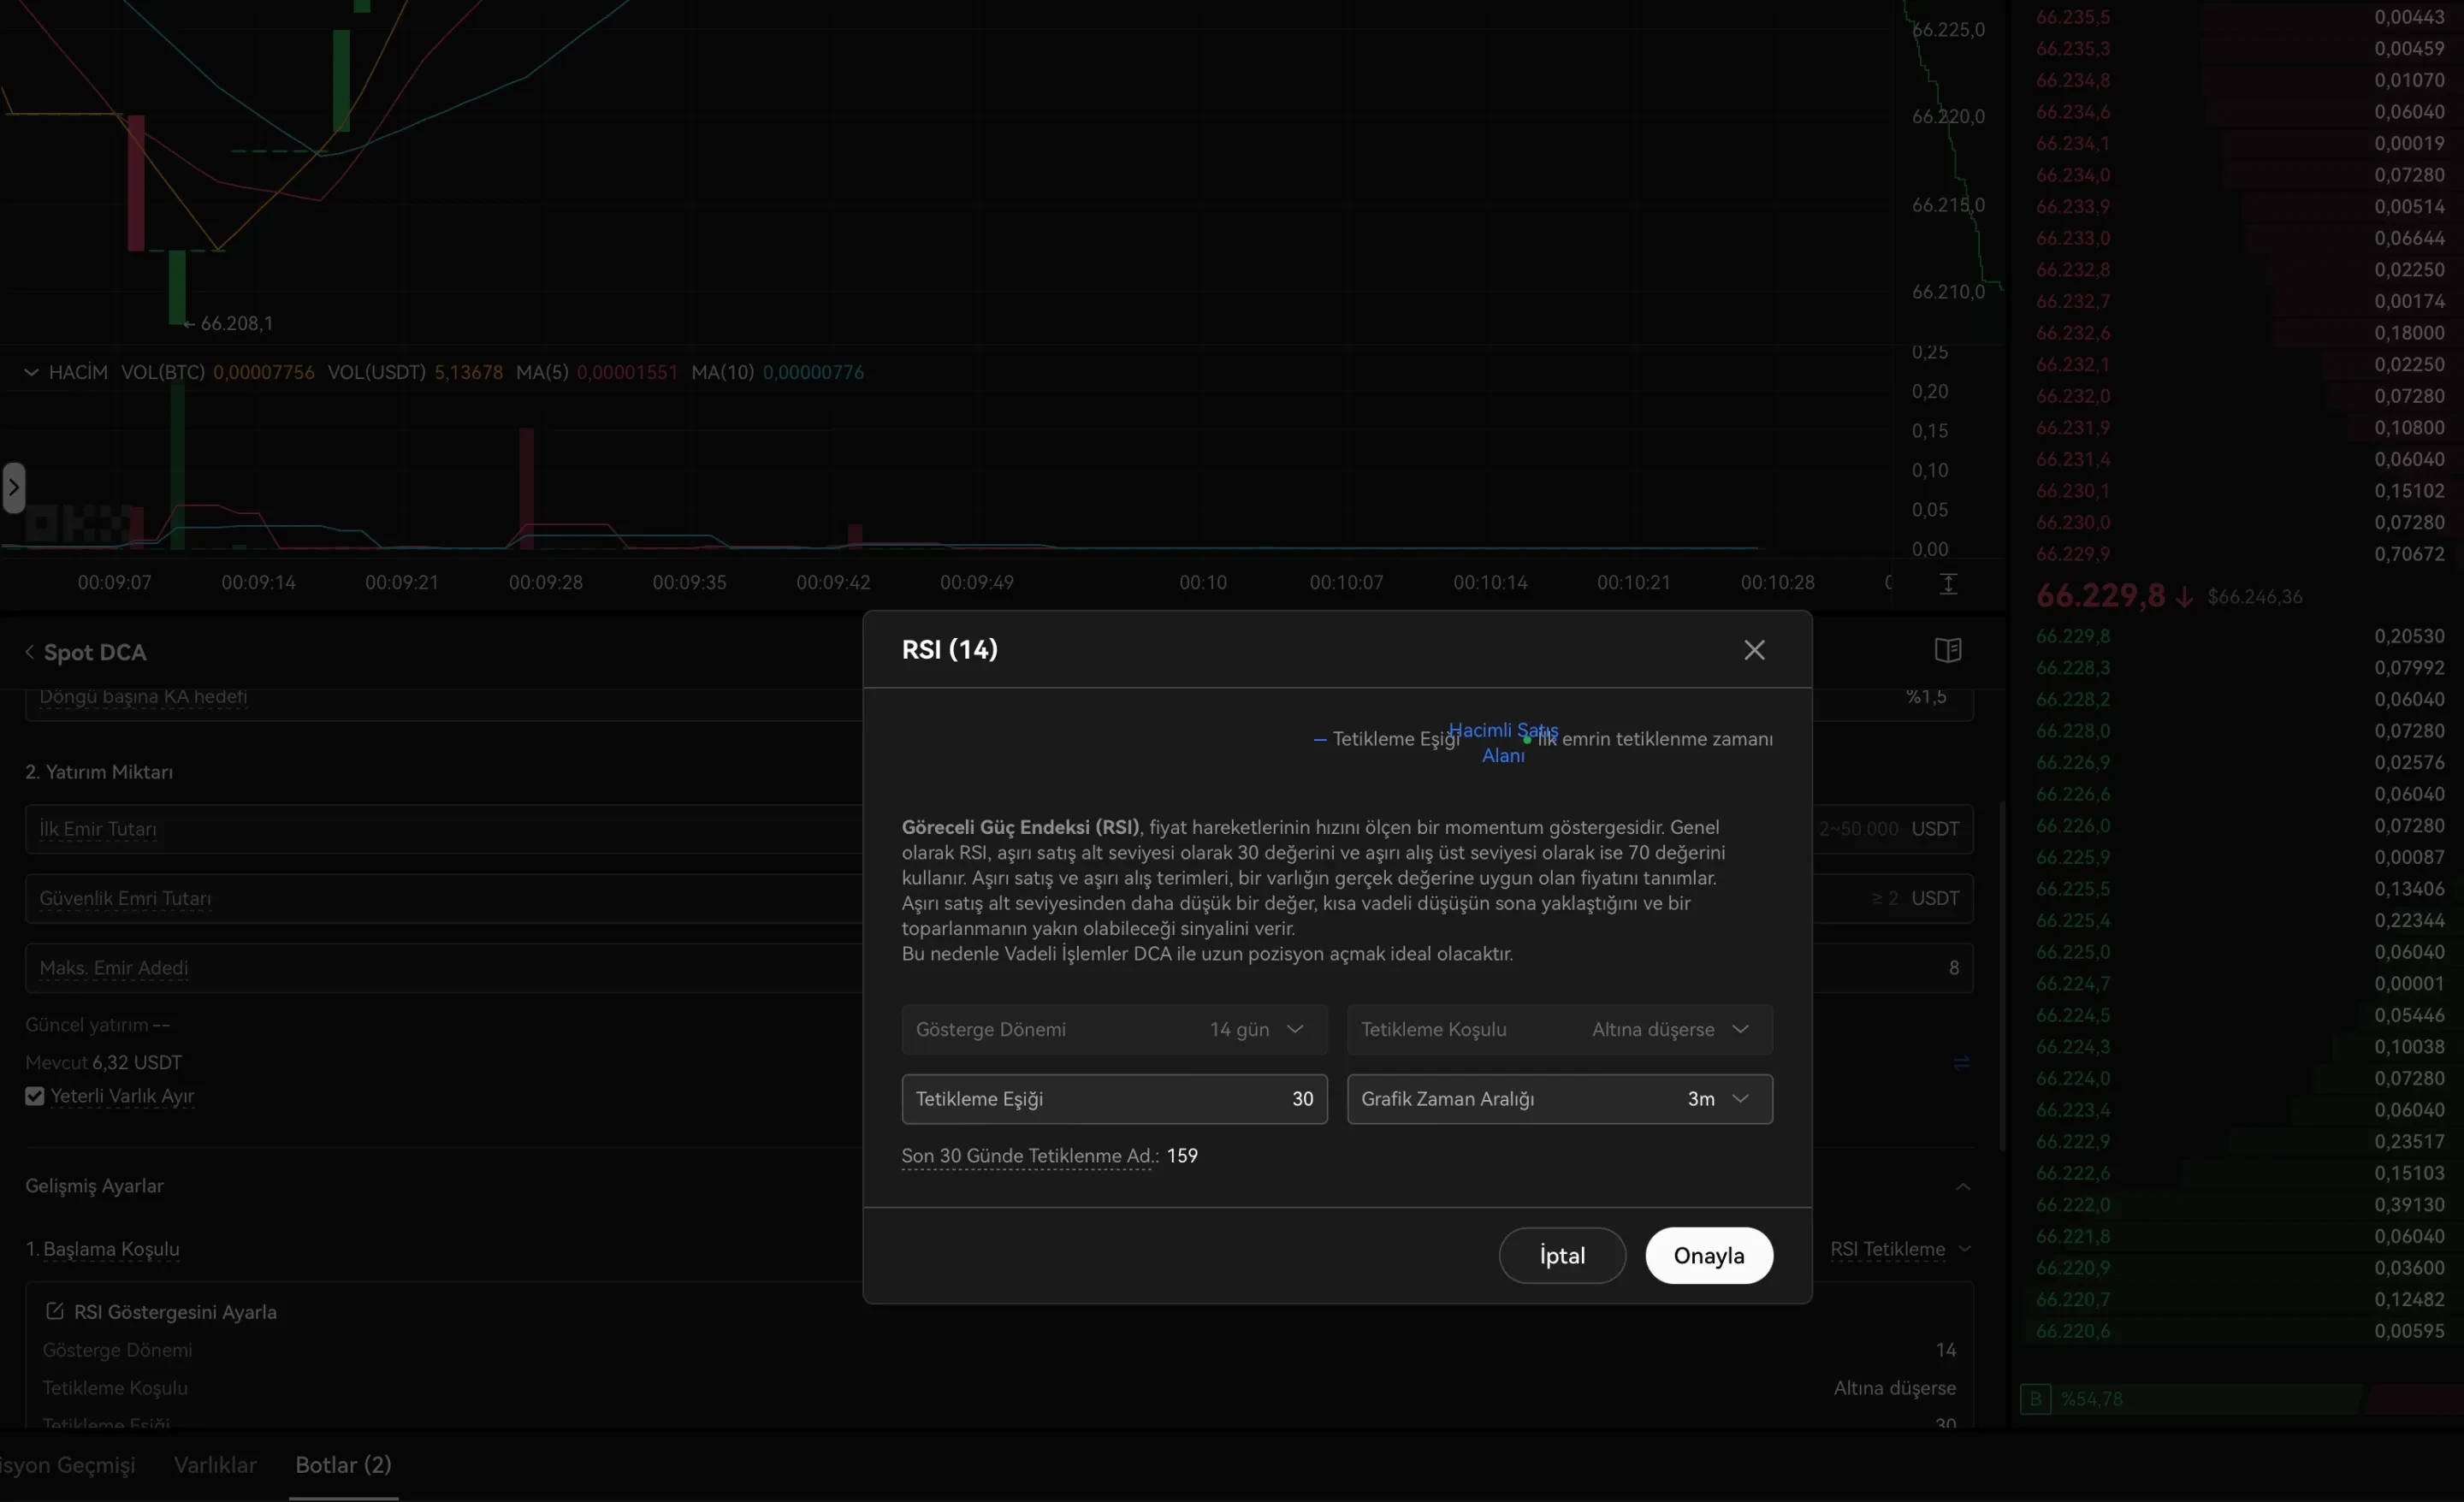Image resolution: width=2464 pixels, height=1502 pixels.
Task: Go back from the Spot DCA panel
Action: point(30,652)
